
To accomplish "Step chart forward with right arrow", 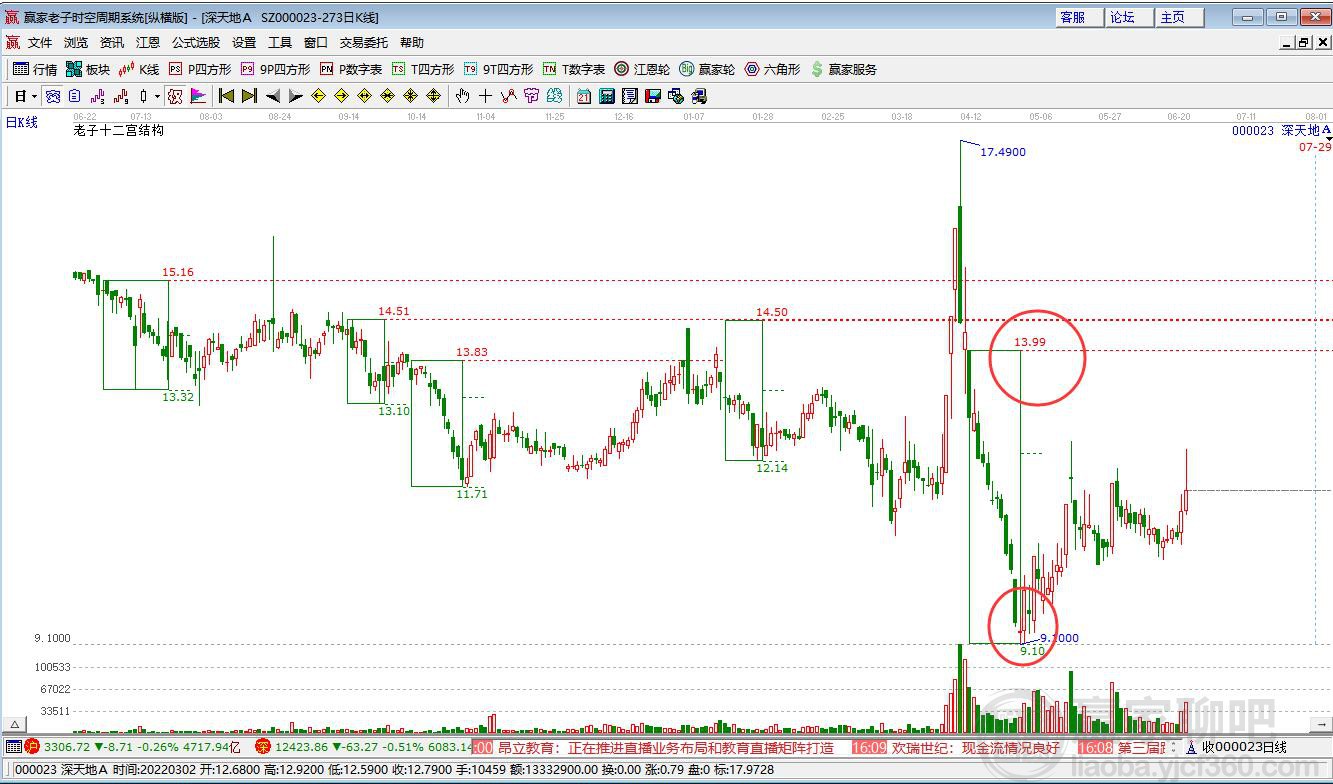I will coord(295,96).
